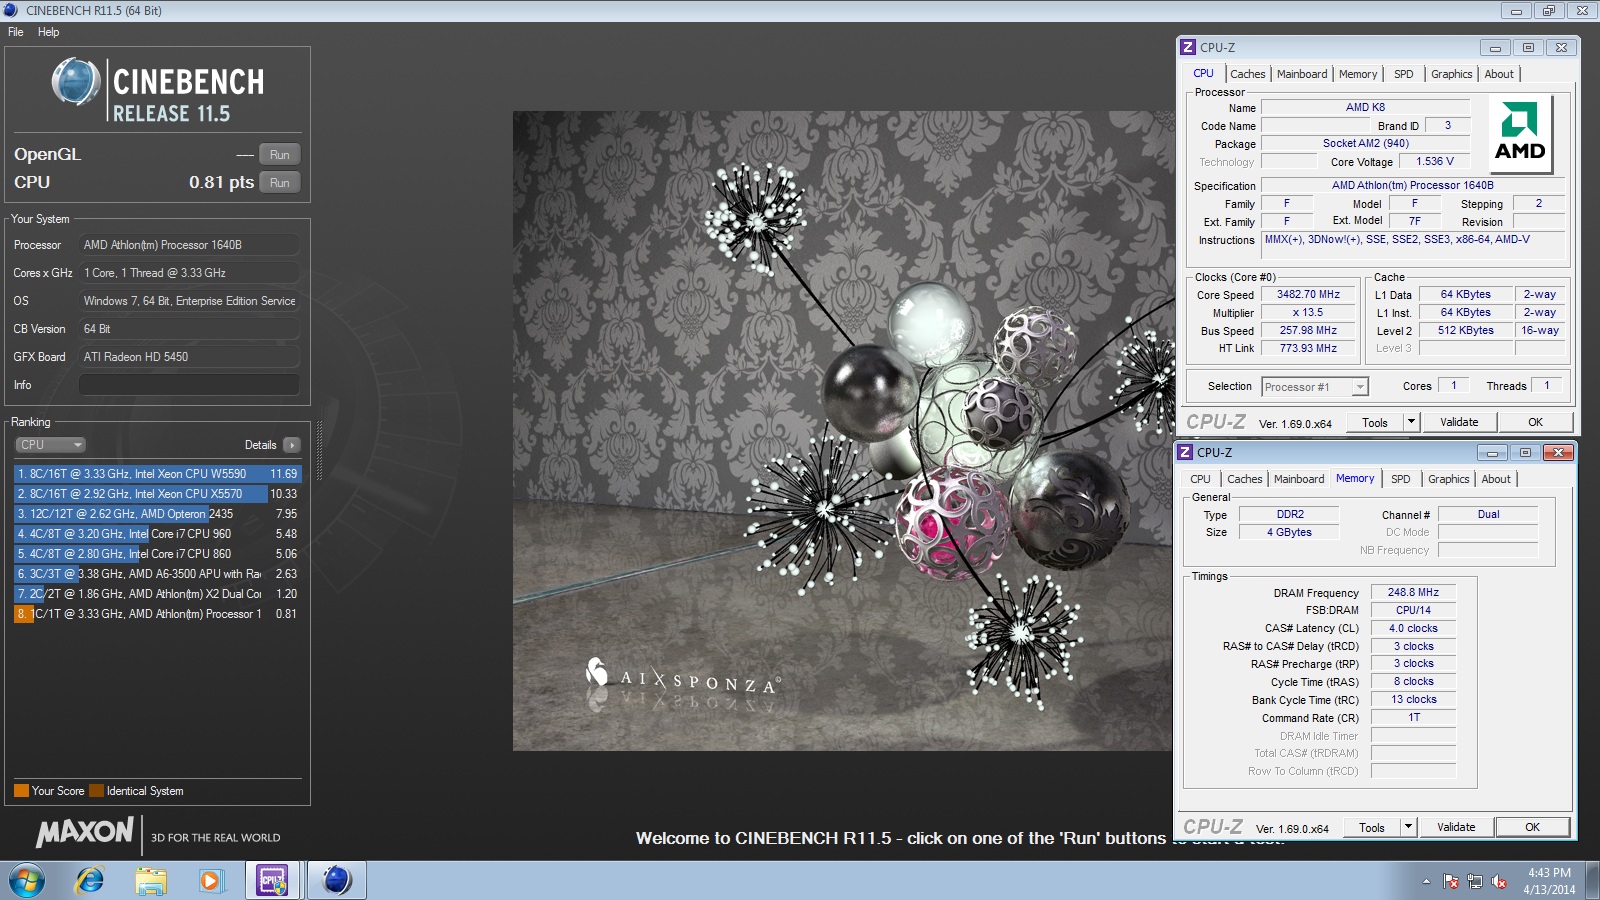This screenshot has width=1600, height=900.
Task: Select the Intel Xeon W5590 ranking row
Action: pyautogui.click(x=158, y=474)
